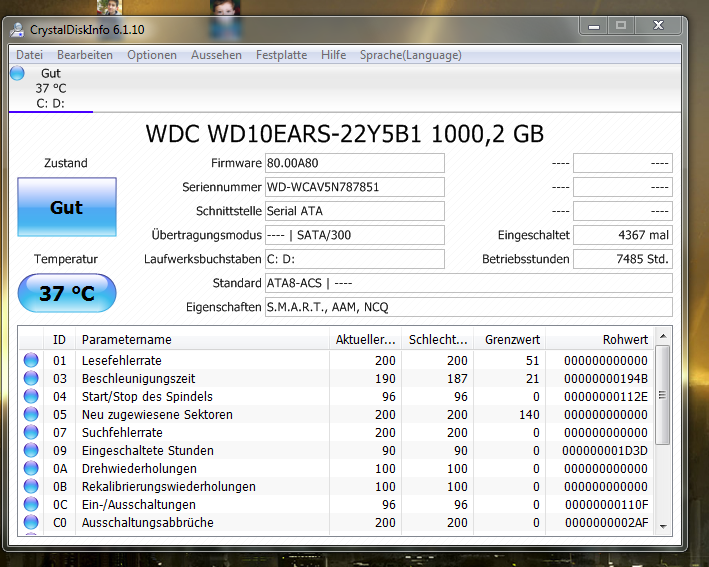This screenshot has height=567, width=709.
Task: Click the Aktueller... column header
Action: click(365, 340)
